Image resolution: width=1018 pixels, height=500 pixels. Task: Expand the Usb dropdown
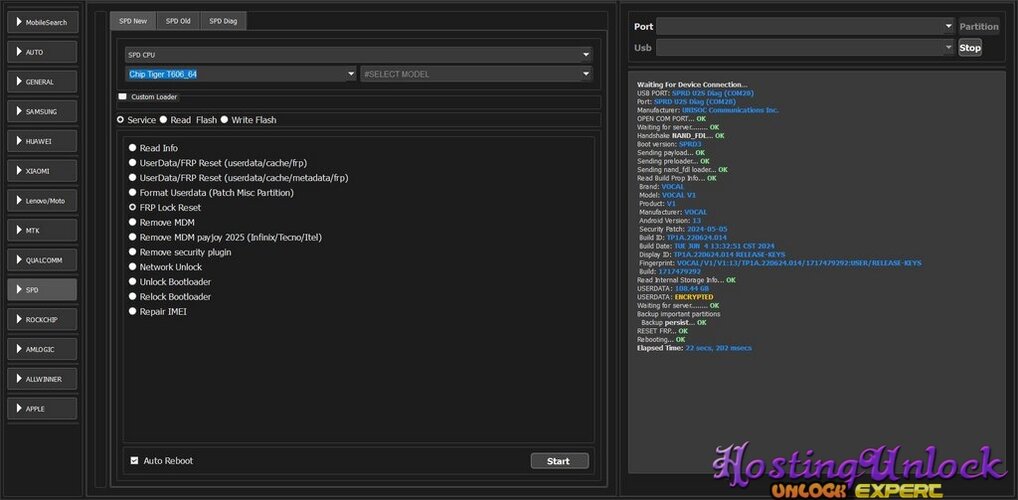click(804, 47)
